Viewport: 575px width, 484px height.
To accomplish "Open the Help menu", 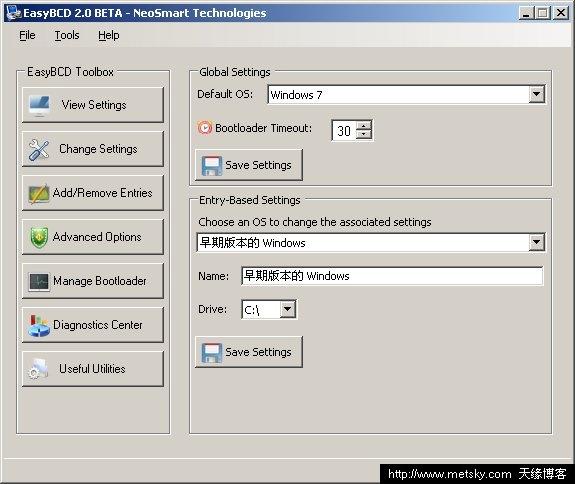I will [109, 35].
